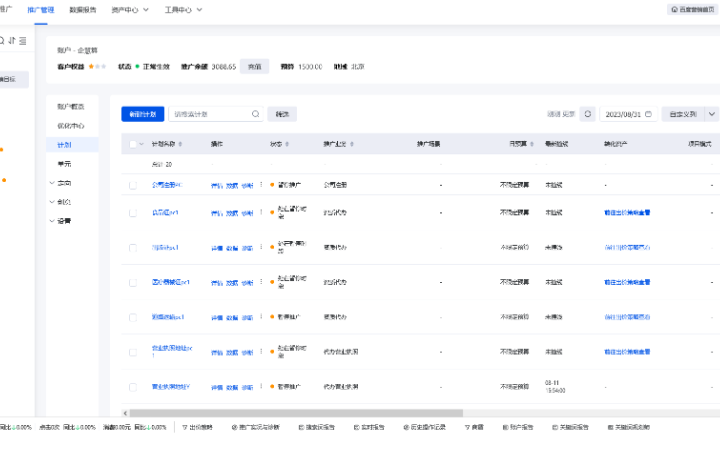Sort by the 状态 column sort icon
This screenshot has width=720, height=450.
pyautogui.click(x=287, y=144)
